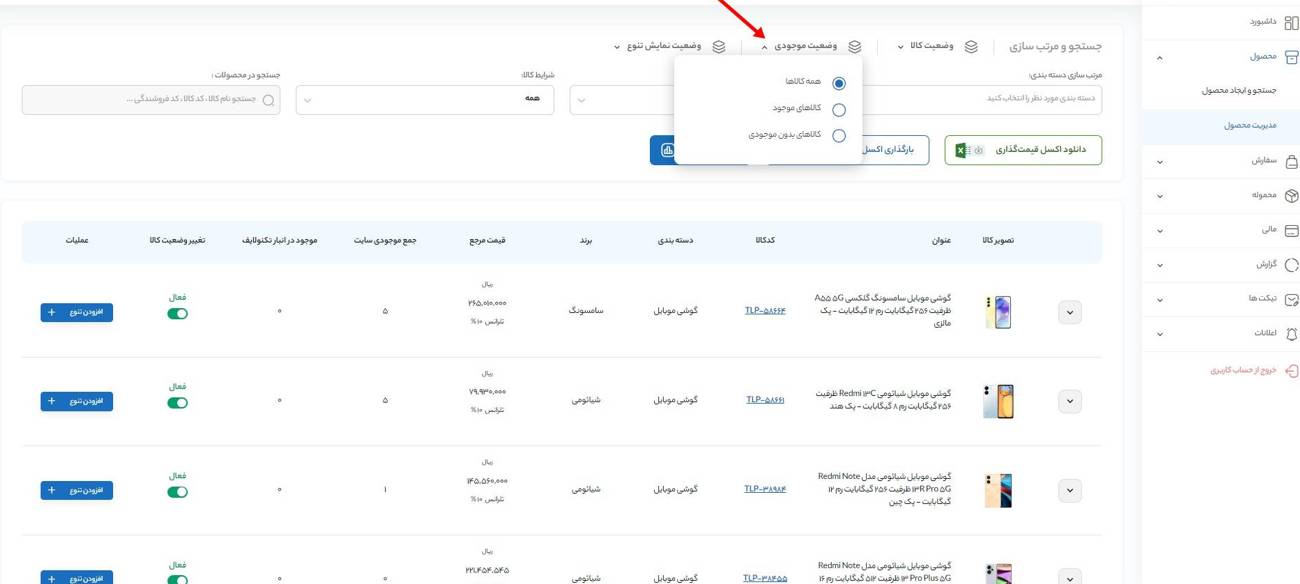Screen dimensions: 1300x584
Task: Expand the Redmi 13C row details chevron
Action: (x=1069, y=401)
